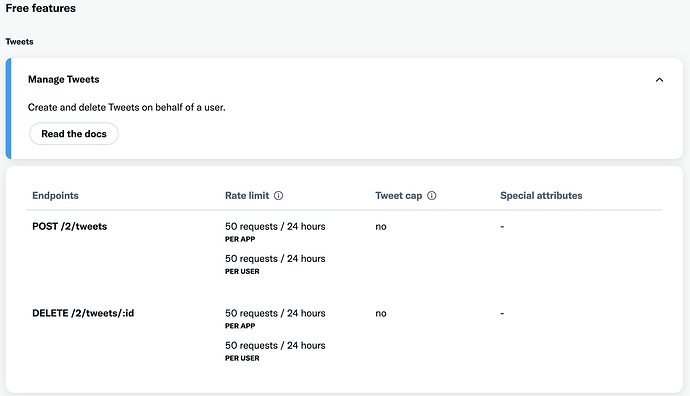Click the Free features heading
The height and width of the screenshot is (396, 690).
point(40,8)
